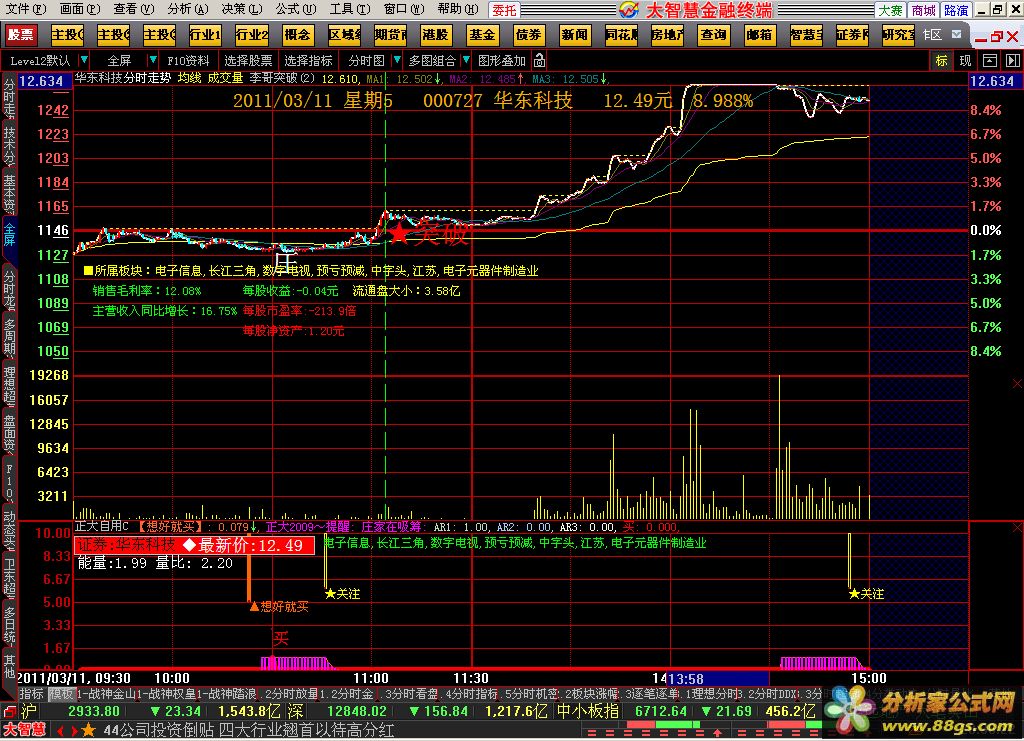The height and width of the screenshot is (741, 1024).
Task: Select the 其他 sidebar tab
Action: click(x=9, y=667)
